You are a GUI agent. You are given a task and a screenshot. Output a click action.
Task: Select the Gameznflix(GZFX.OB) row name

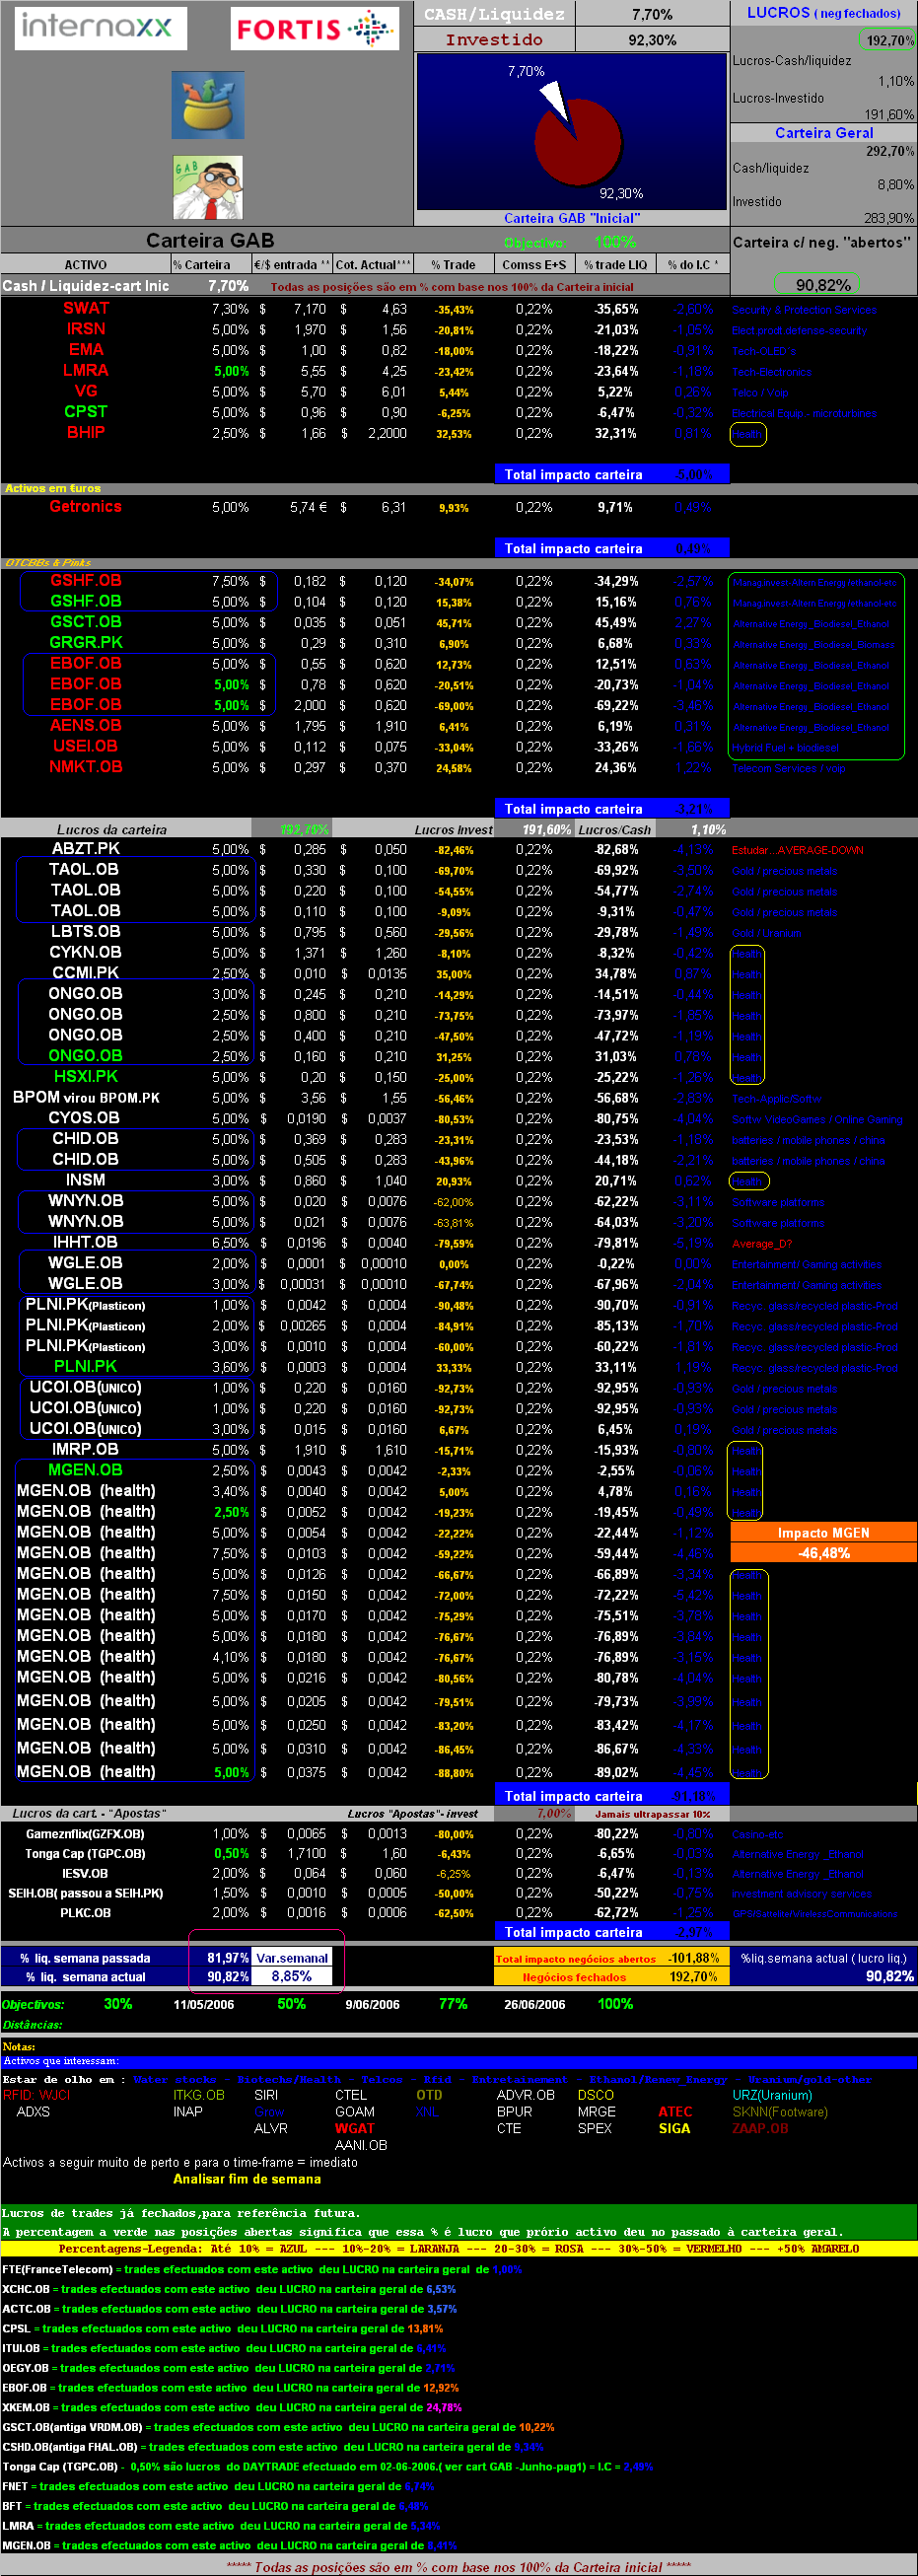click(x=86, y=1834)
